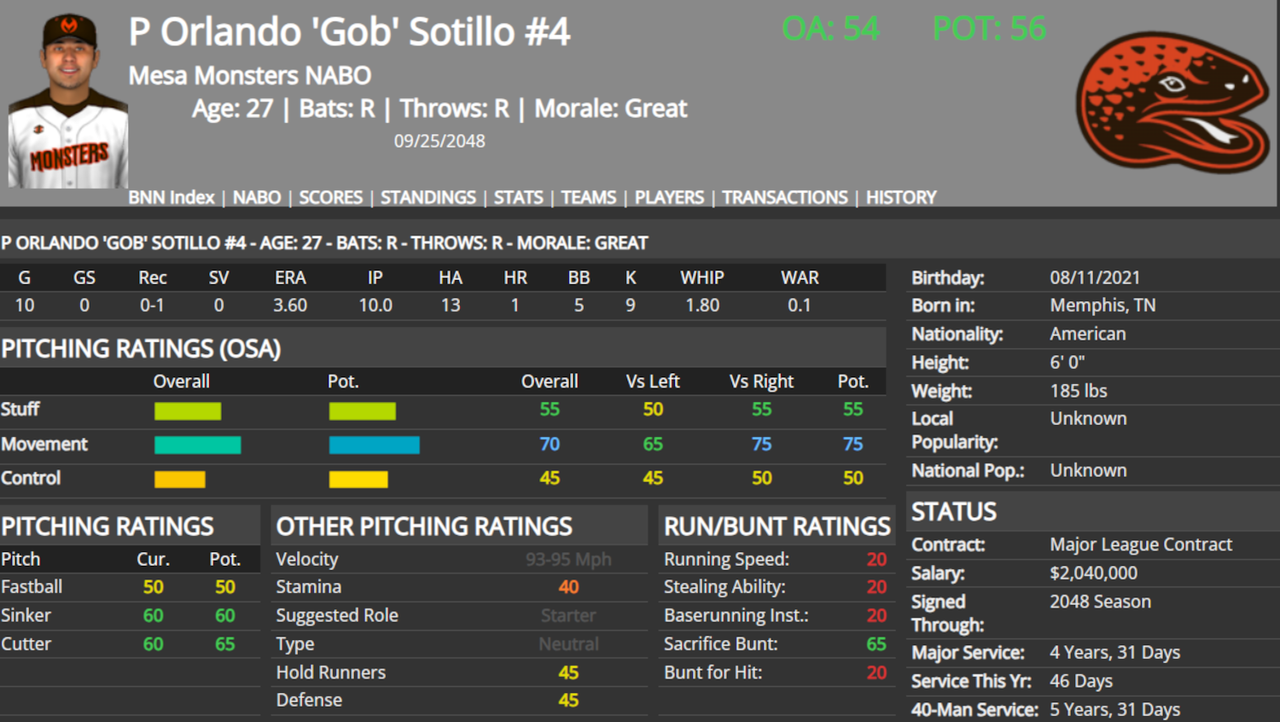
Task: Open the STATS menu link
Action: click(x=518, y=197)
